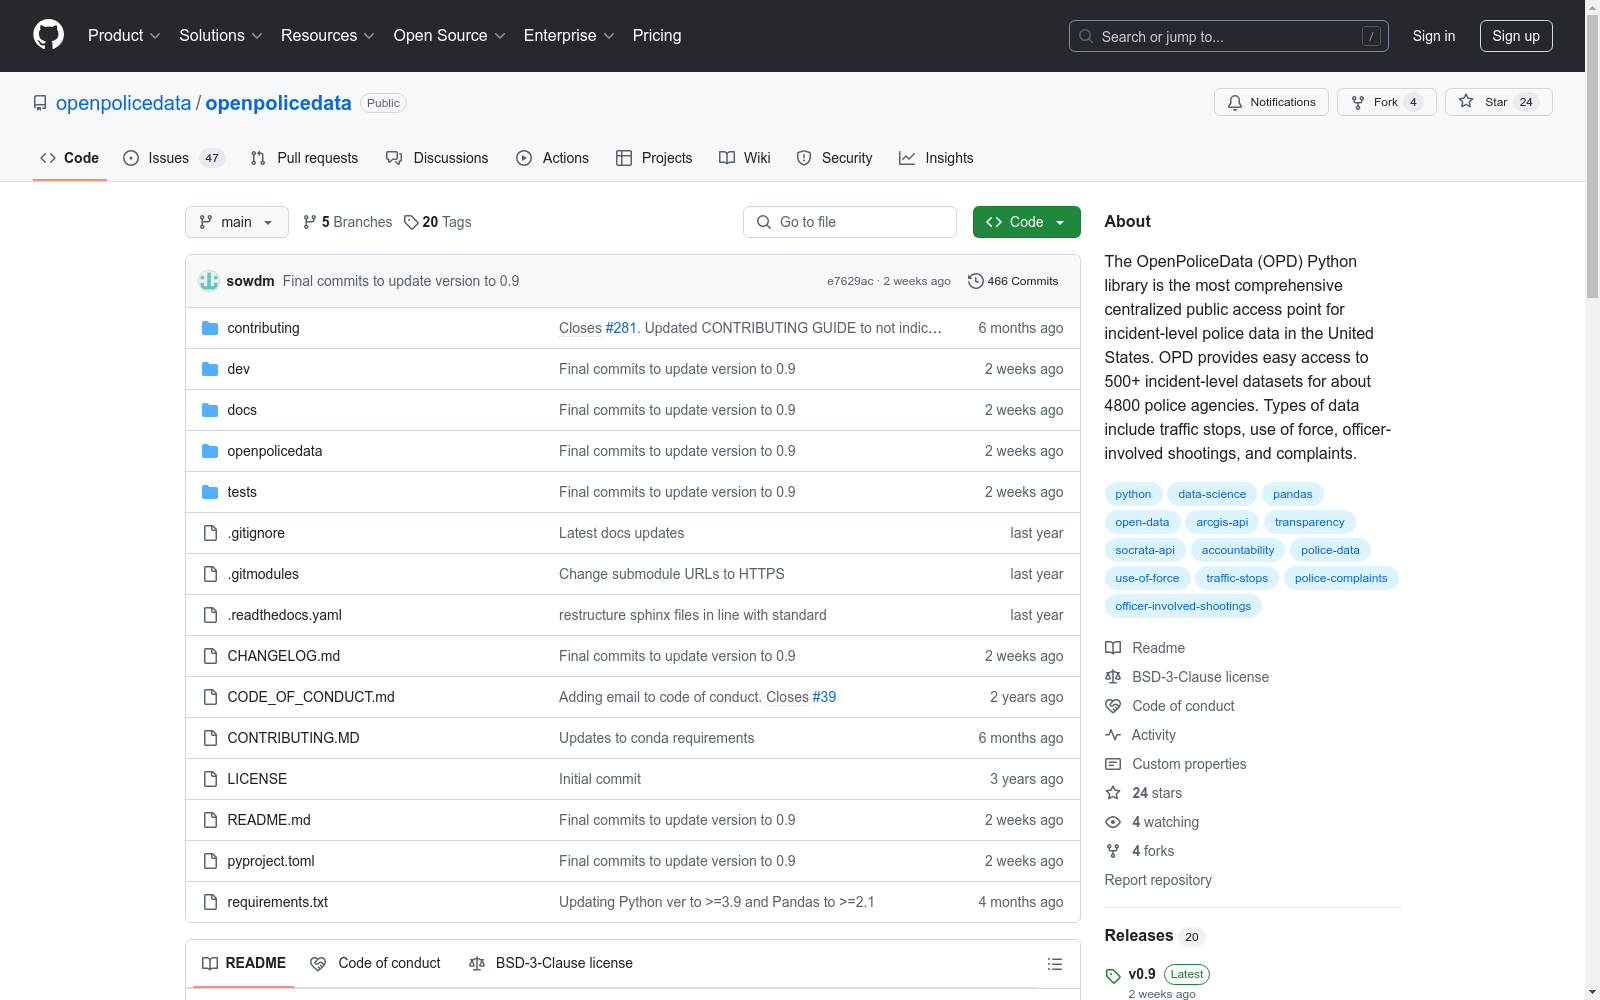
Task: Focus the Search or jump to field
Action: (1229, 36)
